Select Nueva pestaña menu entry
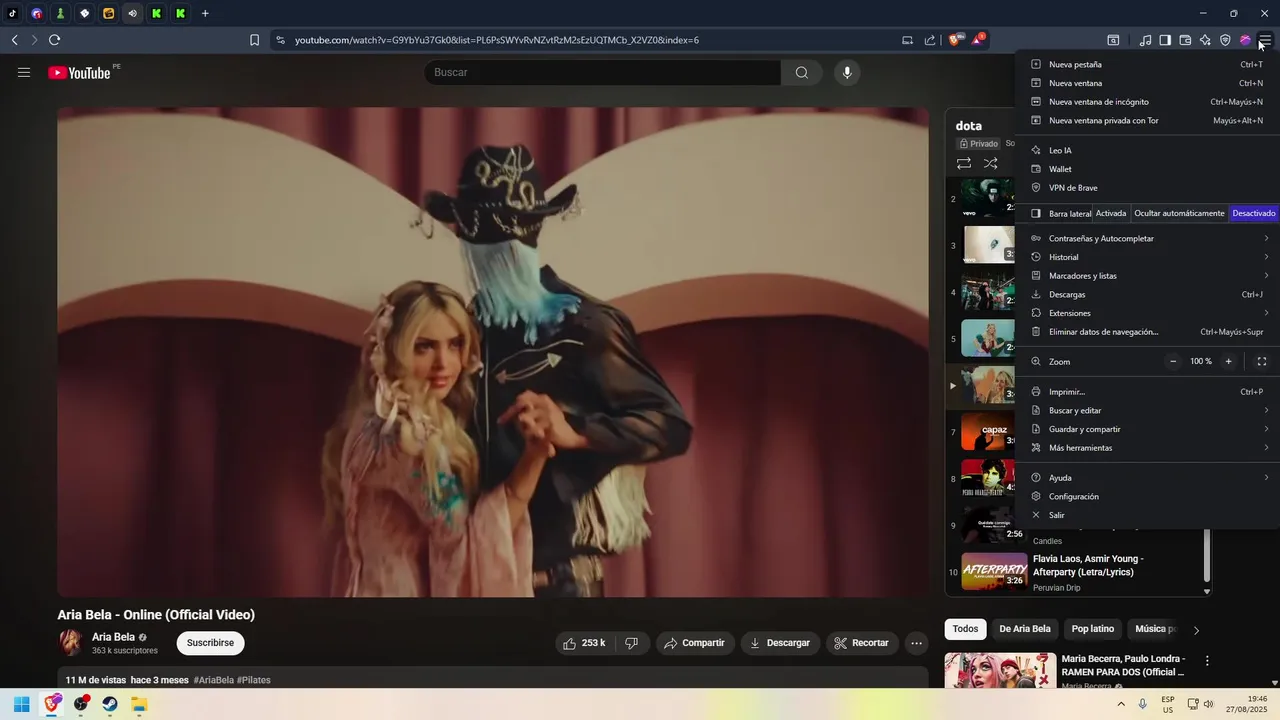Viewport: 1280px width, 720px height. pyautogui.click(x=1147, y=64)
